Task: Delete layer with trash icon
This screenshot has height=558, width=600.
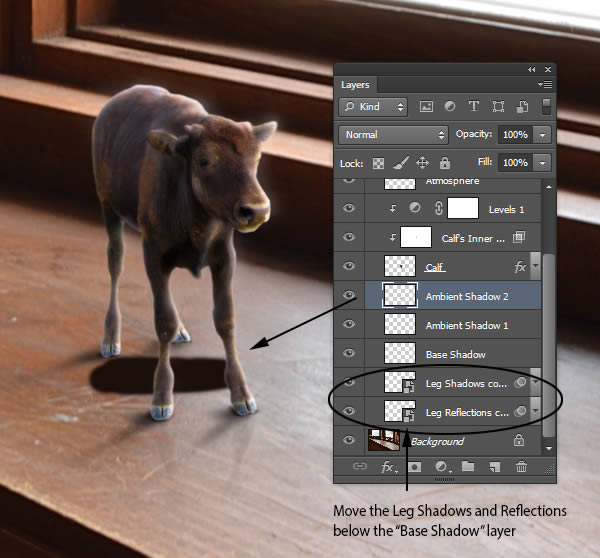Action: pos(521,467)
